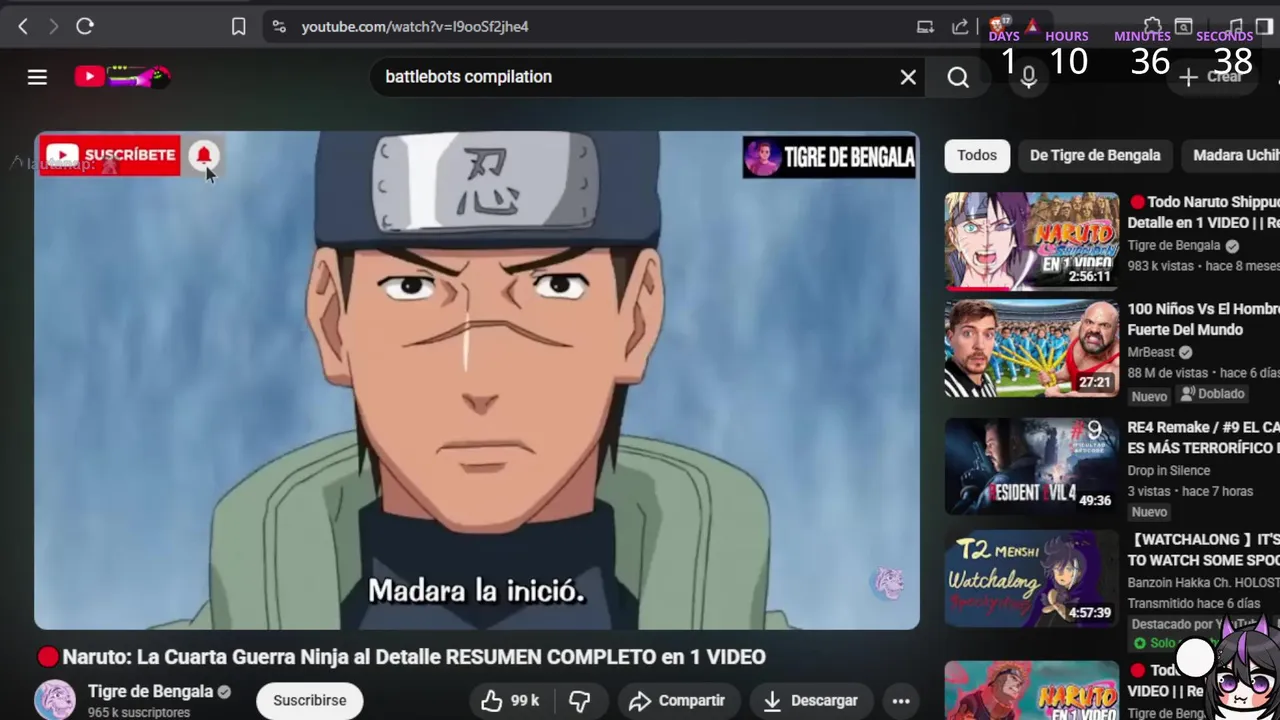Open Tigre de Bengala channel name link

coord(150,691)
